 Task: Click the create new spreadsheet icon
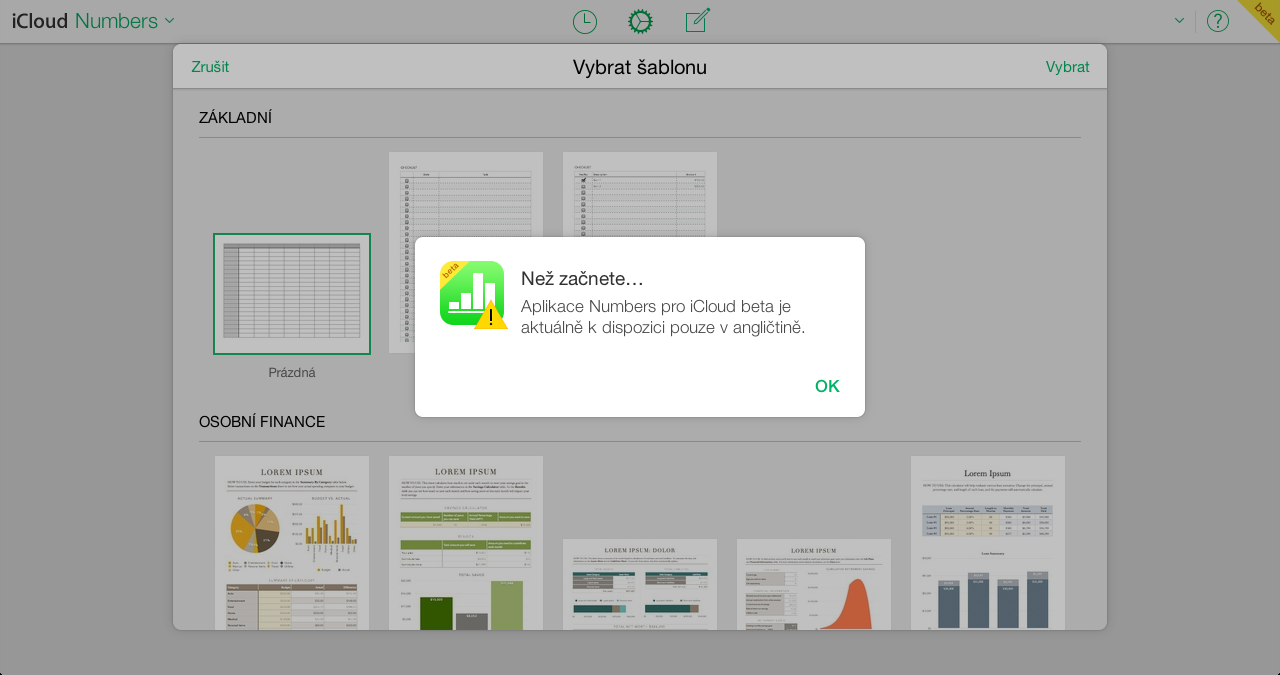pyautogui.click(x=697, y=21)
